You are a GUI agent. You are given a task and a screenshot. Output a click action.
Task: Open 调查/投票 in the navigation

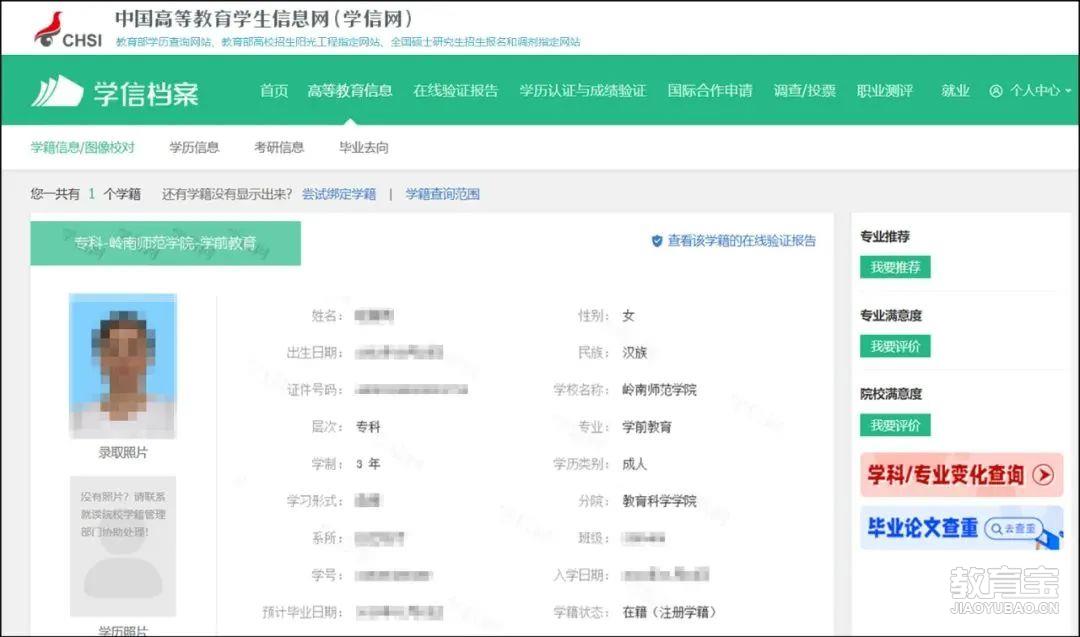(804, 91)
